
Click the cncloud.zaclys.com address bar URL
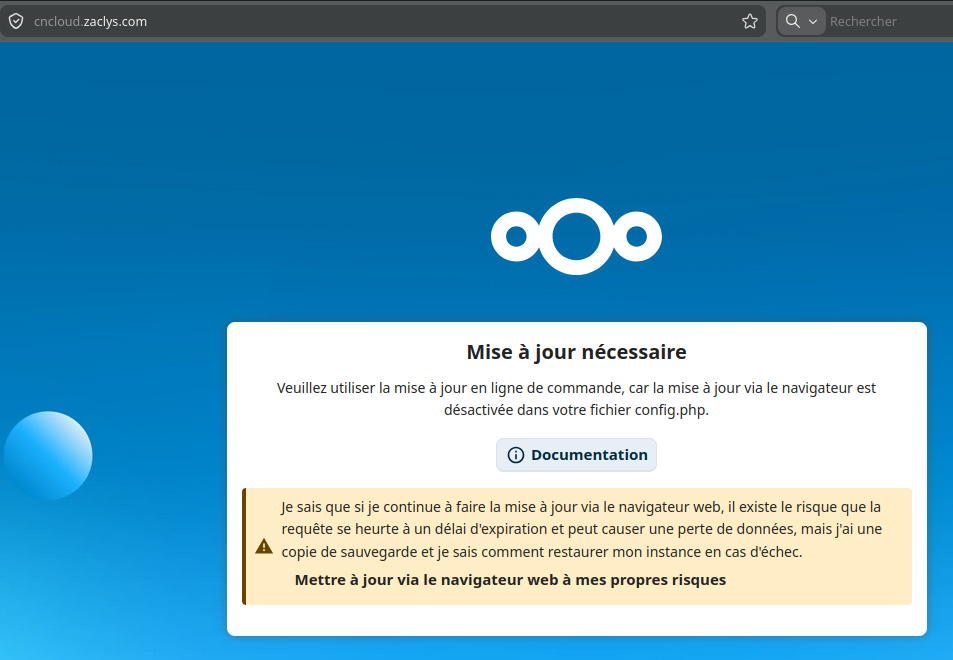coord(91,21)
